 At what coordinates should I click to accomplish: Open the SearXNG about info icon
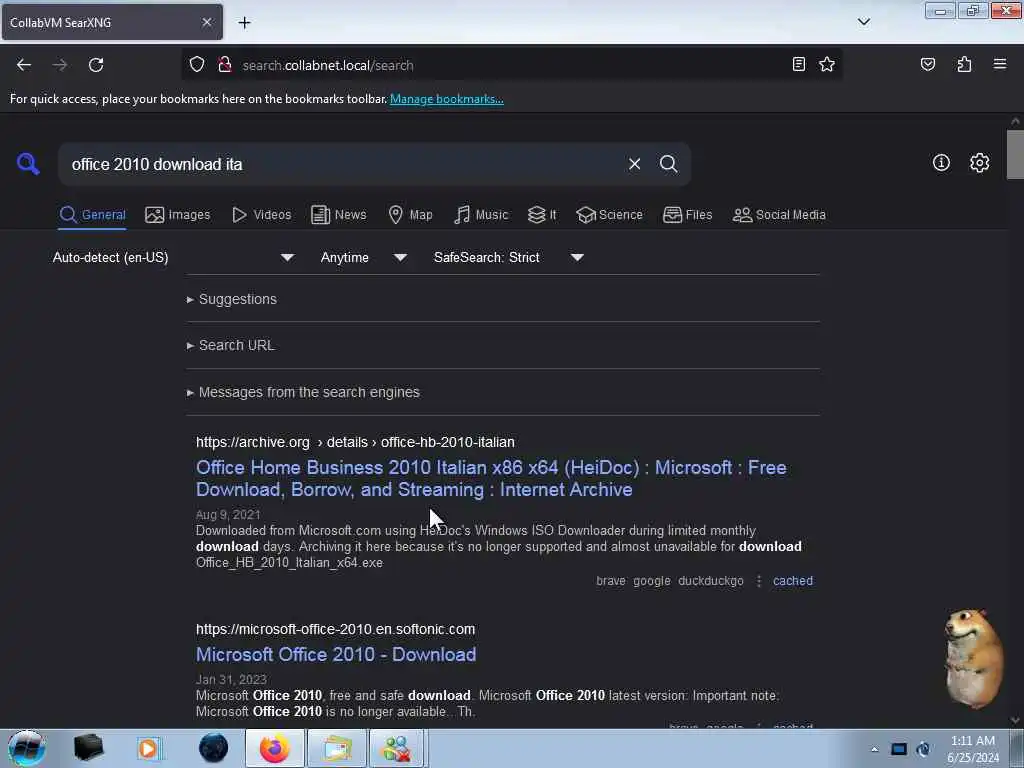941,163
